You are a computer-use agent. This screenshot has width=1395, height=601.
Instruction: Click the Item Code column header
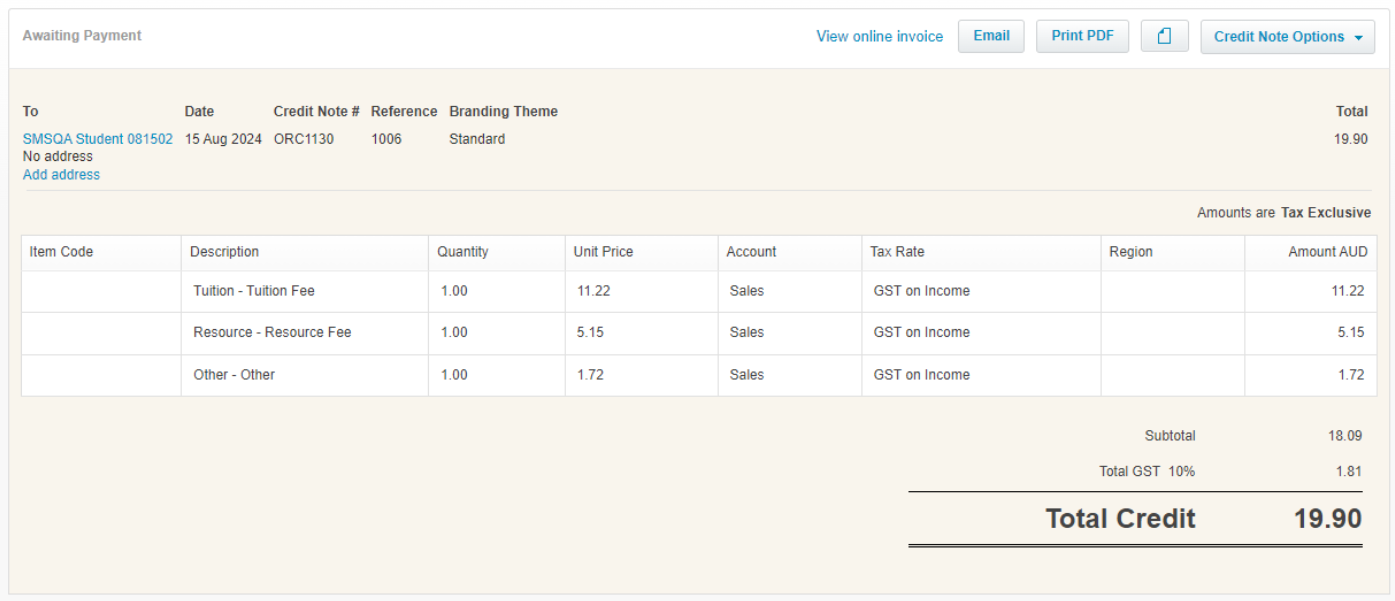click(61, 252)
